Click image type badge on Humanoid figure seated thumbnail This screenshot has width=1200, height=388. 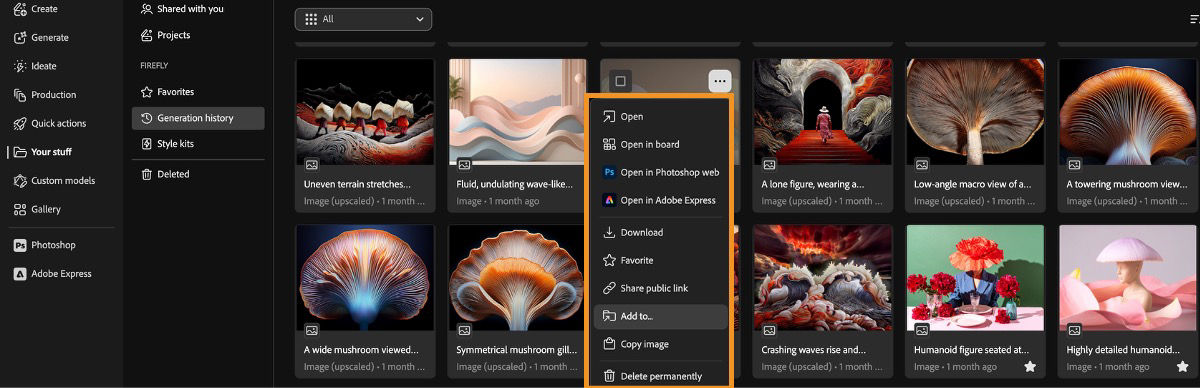click(x=922, y=330)
